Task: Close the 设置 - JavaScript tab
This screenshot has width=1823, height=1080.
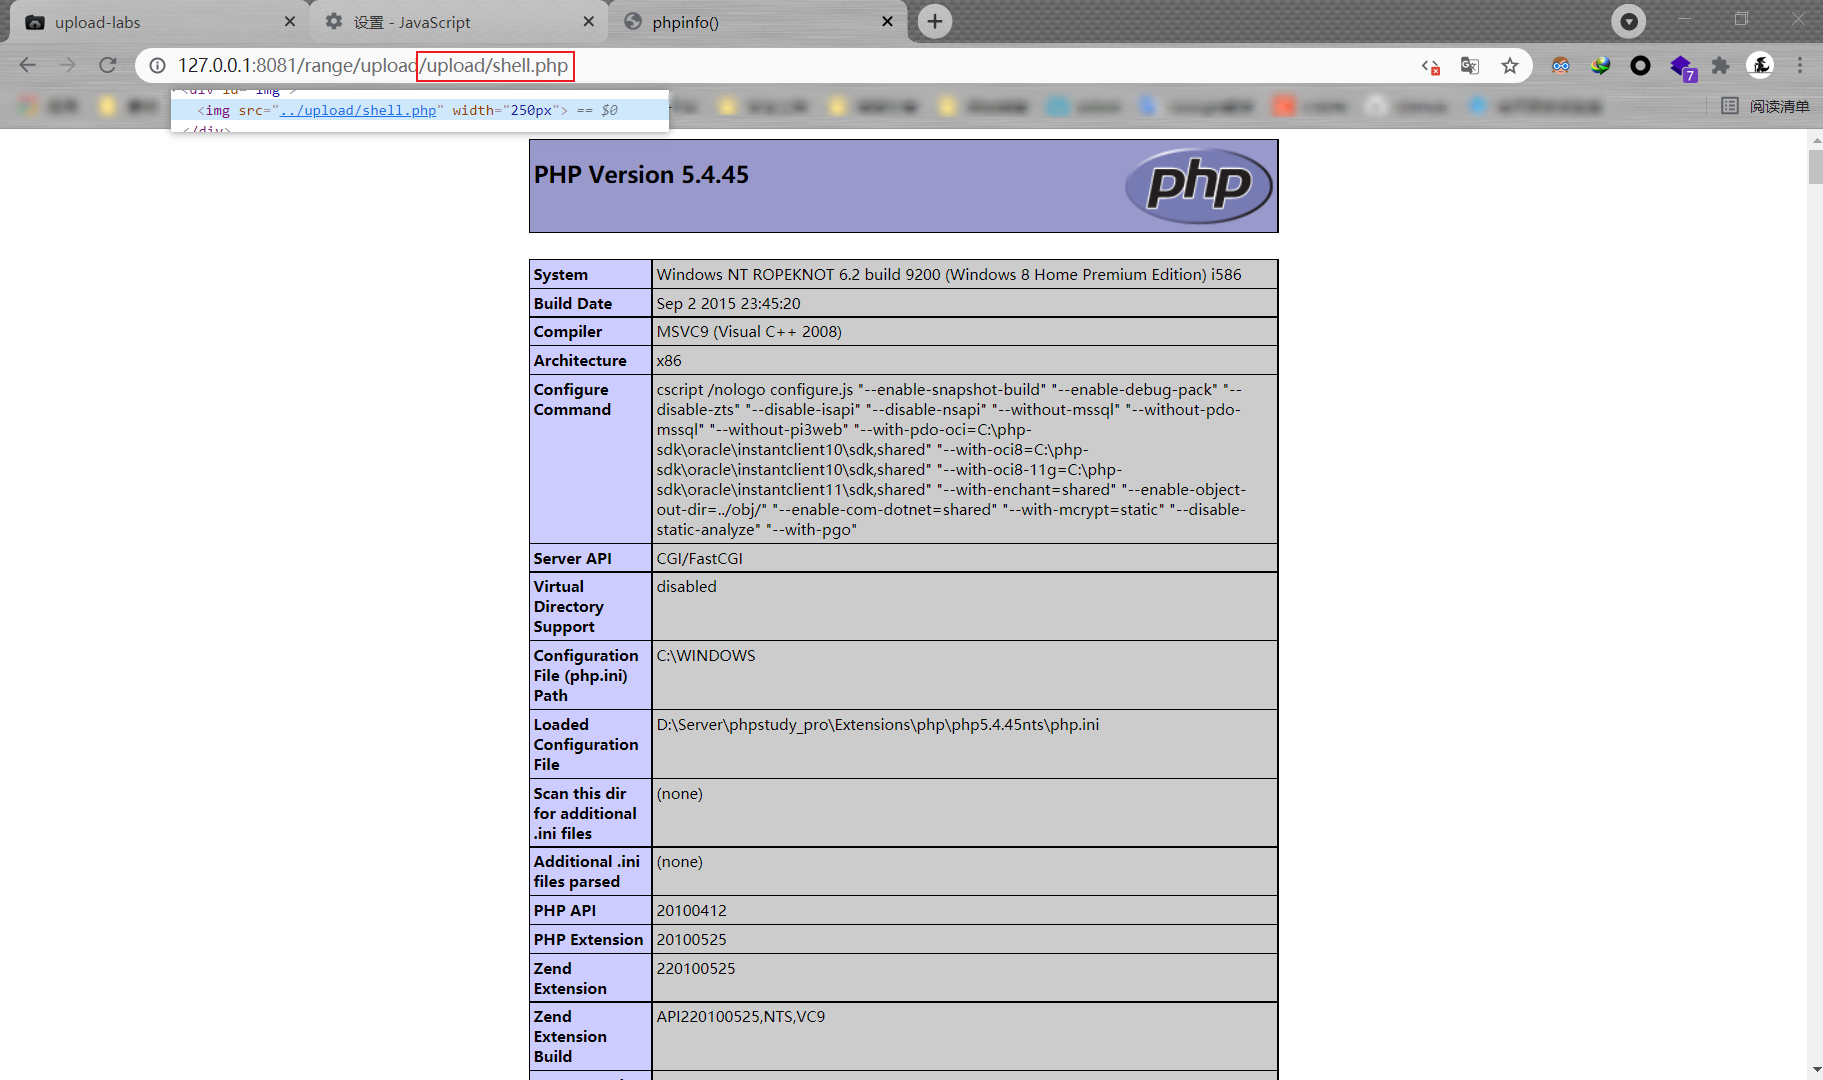Action: click(x=588, y=21)
